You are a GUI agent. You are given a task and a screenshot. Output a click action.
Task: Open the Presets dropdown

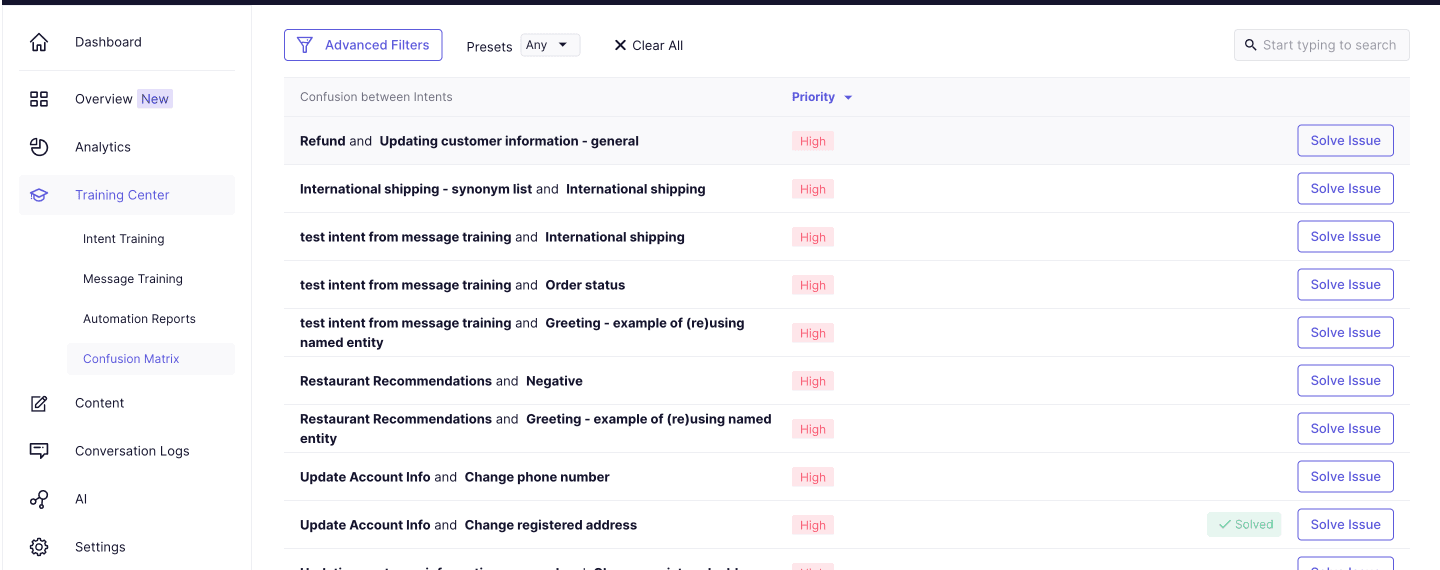point(550,45)
